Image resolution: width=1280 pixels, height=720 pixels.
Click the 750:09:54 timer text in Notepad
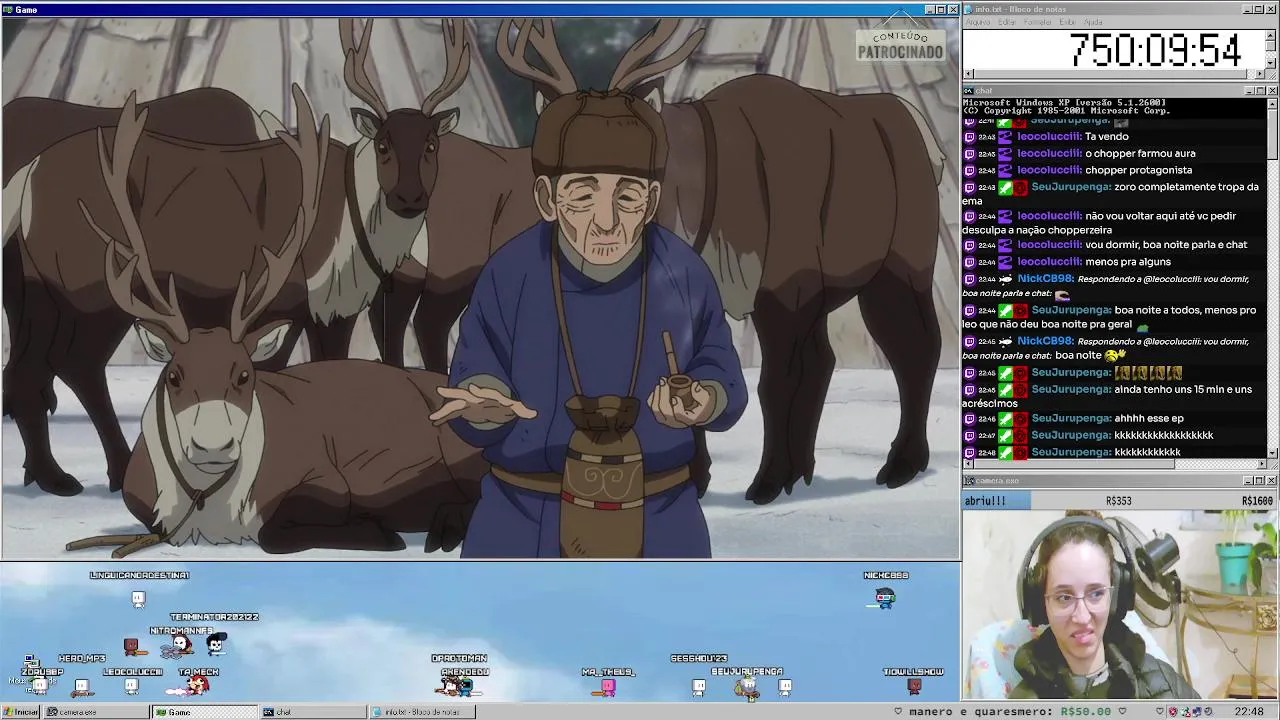[1155, 50]
